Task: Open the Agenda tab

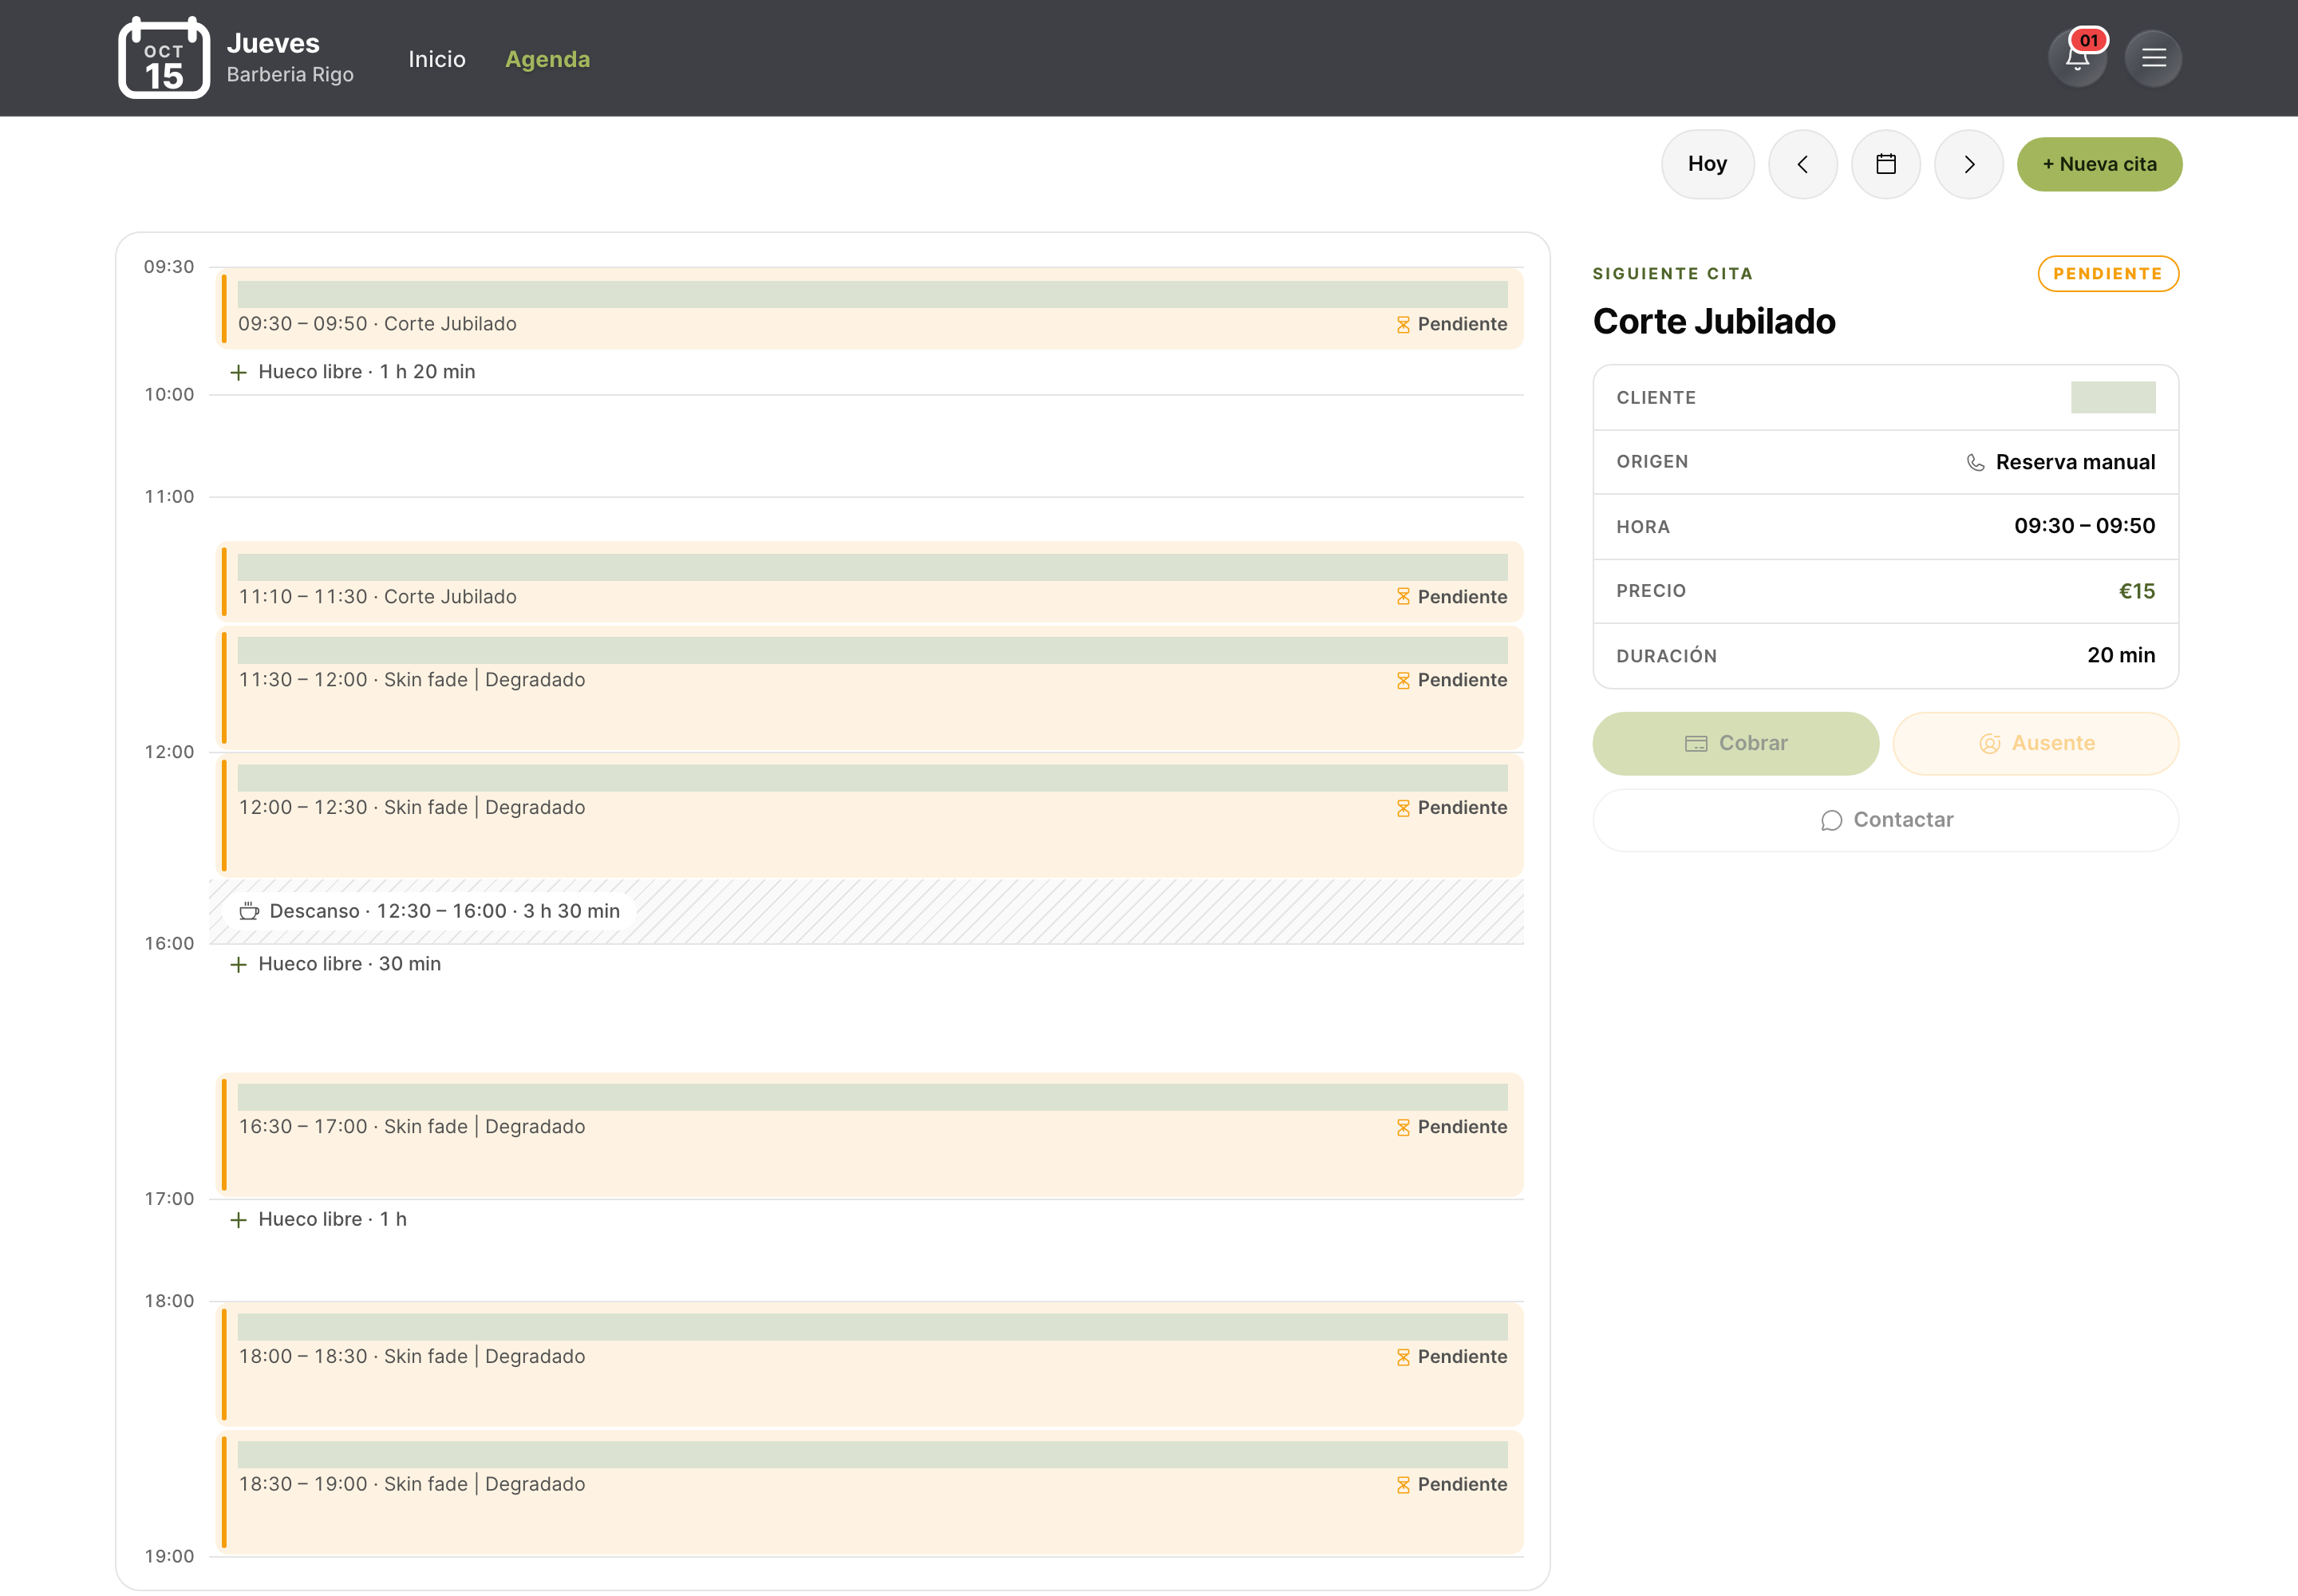Action: (x=547, y=59)
